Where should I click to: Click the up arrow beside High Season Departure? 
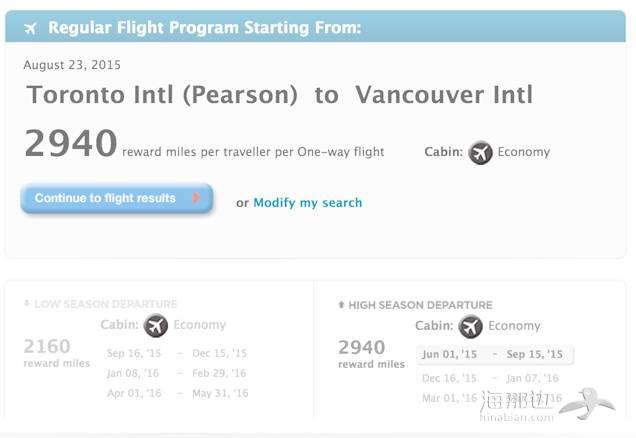click(341, 305)
